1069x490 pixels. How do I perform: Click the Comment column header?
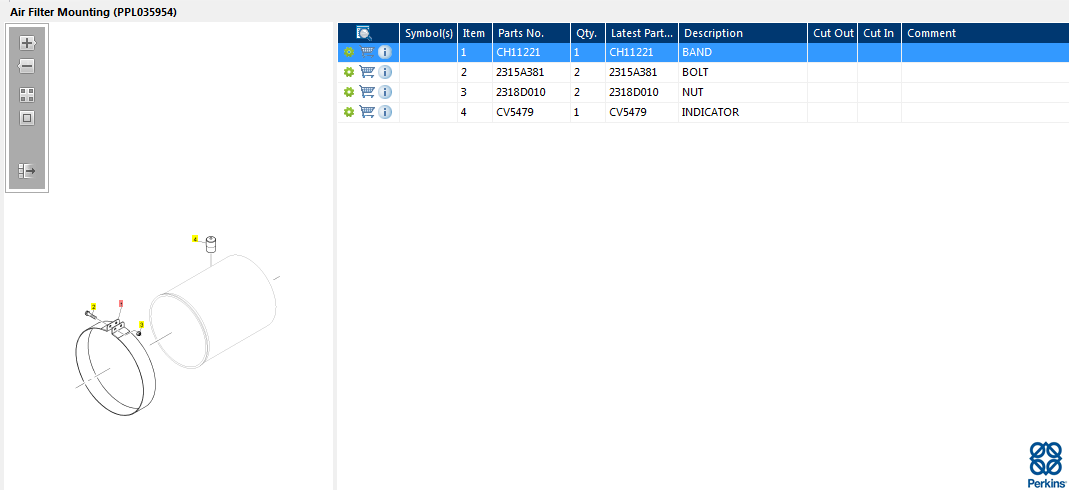(985, 33)
